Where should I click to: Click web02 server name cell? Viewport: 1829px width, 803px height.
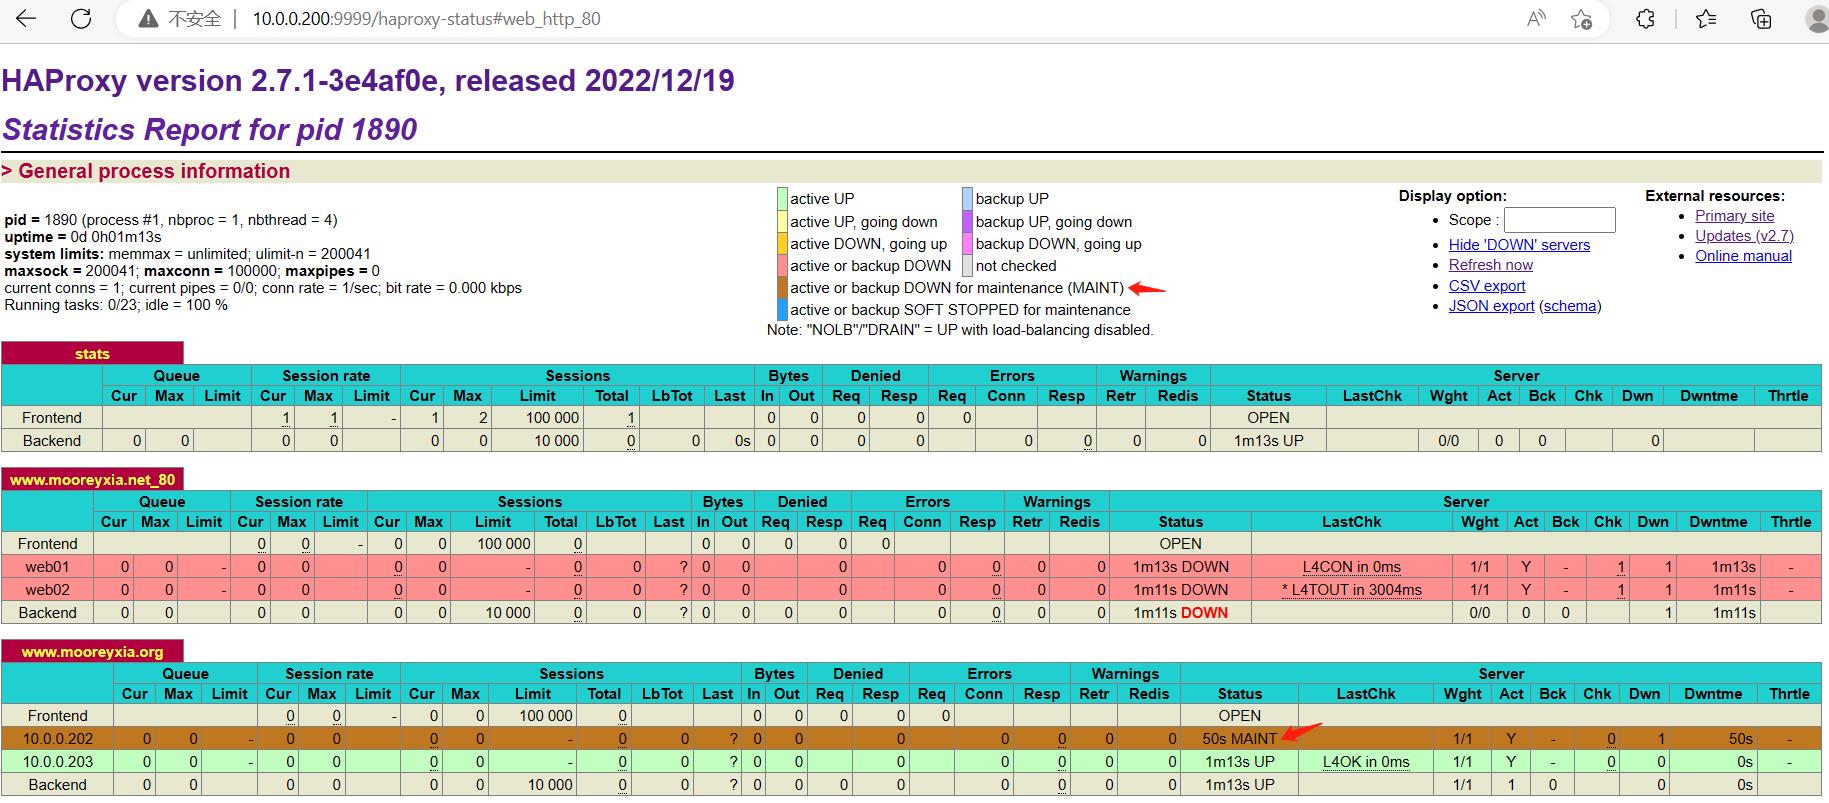click(x=47, y=589)
